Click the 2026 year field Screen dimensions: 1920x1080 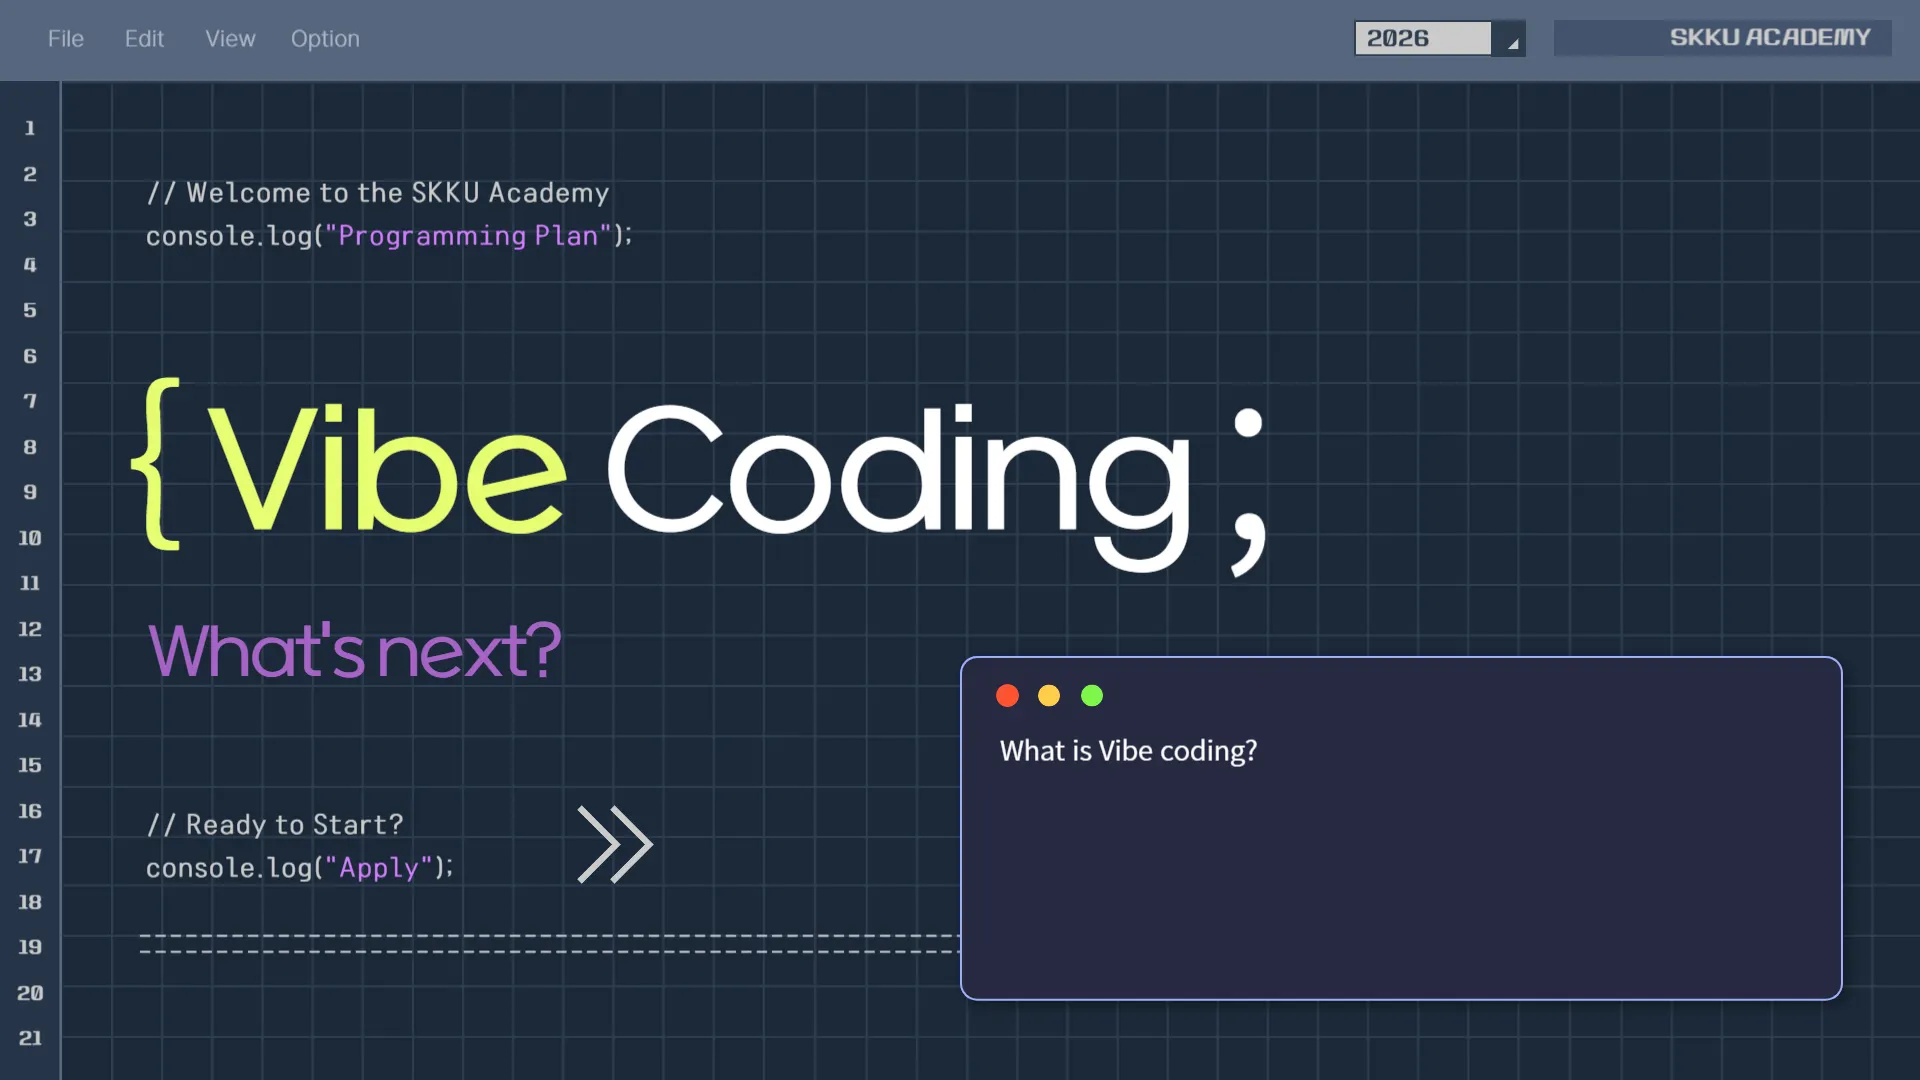tap(1421, 39)
